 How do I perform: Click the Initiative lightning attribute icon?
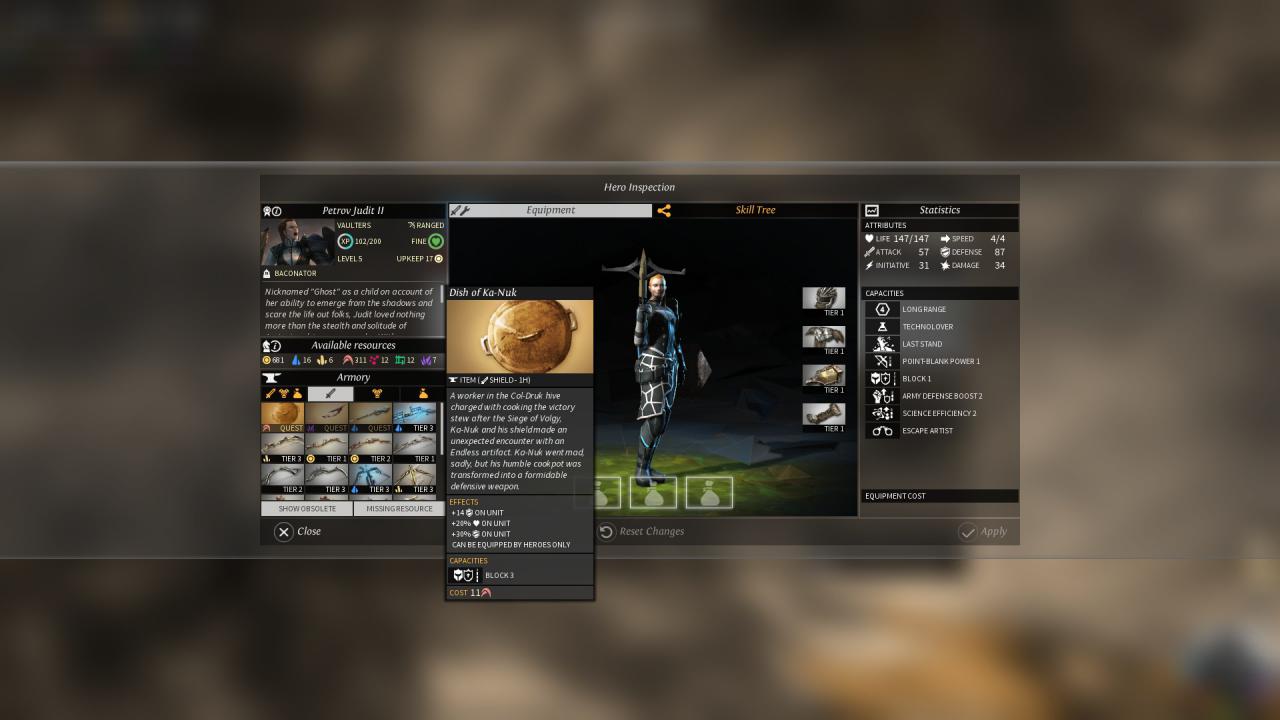coord(870,265)
